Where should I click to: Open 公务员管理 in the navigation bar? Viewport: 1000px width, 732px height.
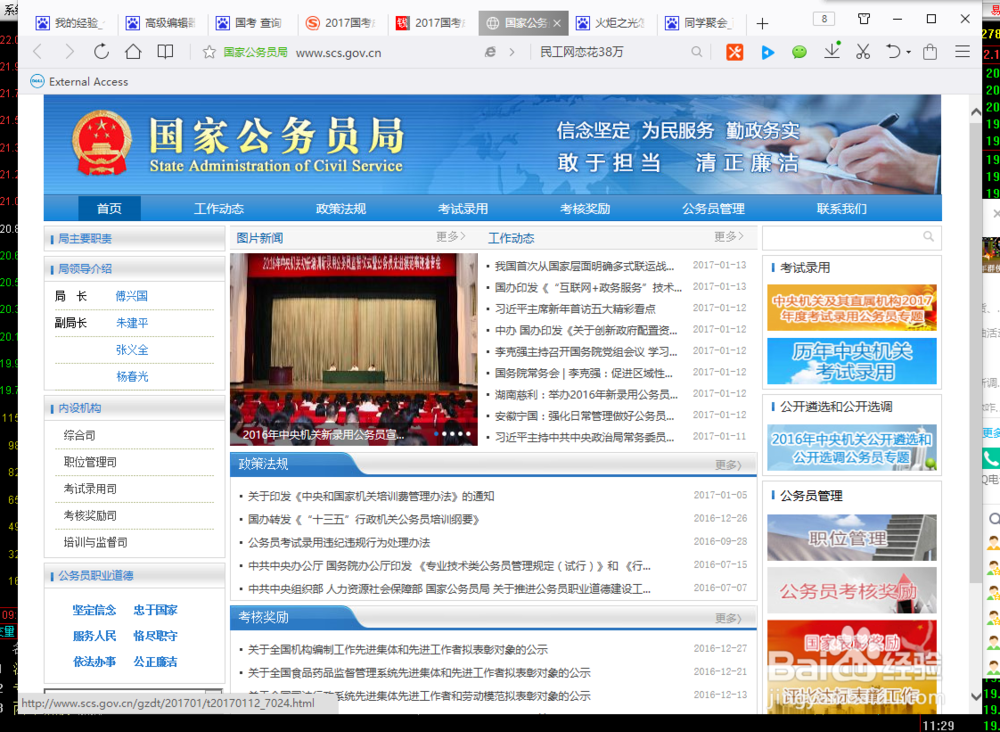pos(713,209)
